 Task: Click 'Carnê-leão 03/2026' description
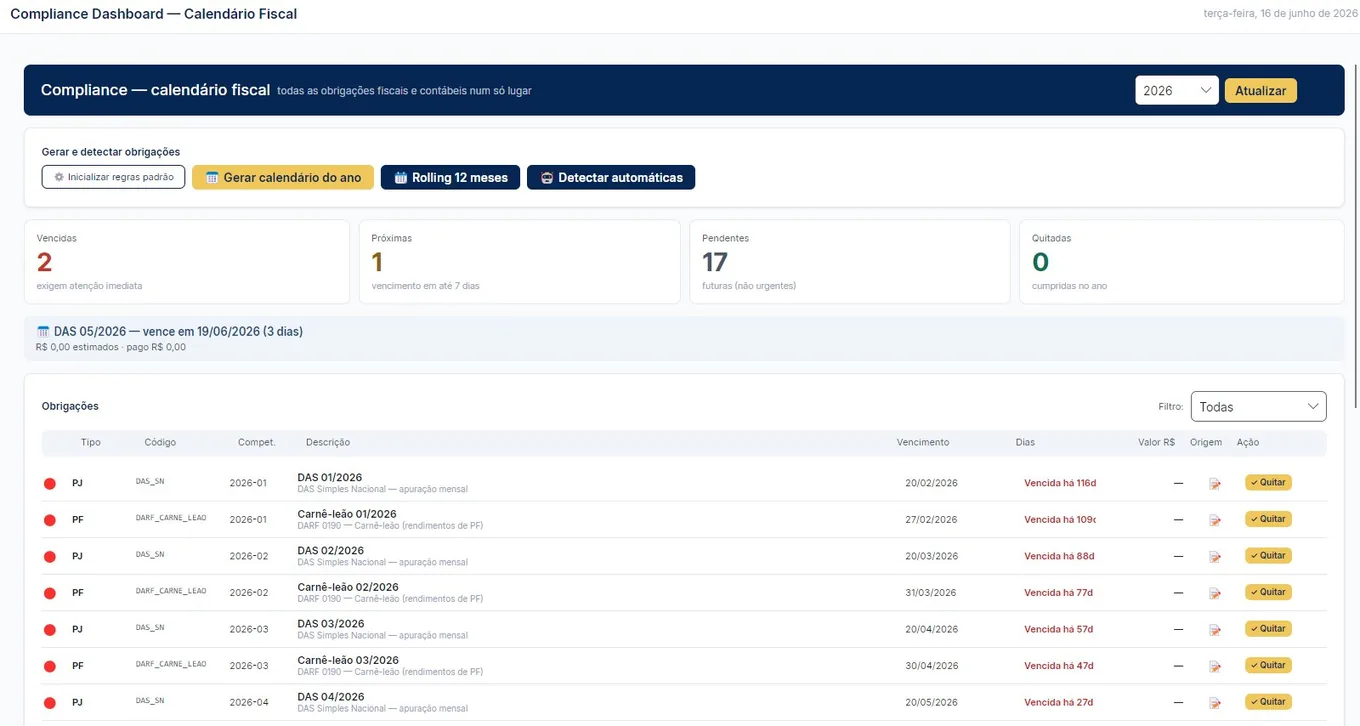[348, 660]
